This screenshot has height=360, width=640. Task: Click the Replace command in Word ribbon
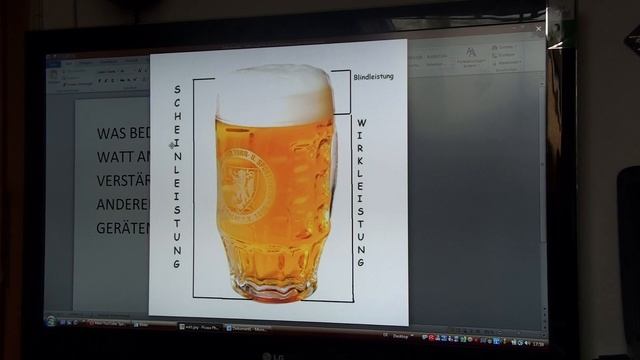tap(505, 55)
